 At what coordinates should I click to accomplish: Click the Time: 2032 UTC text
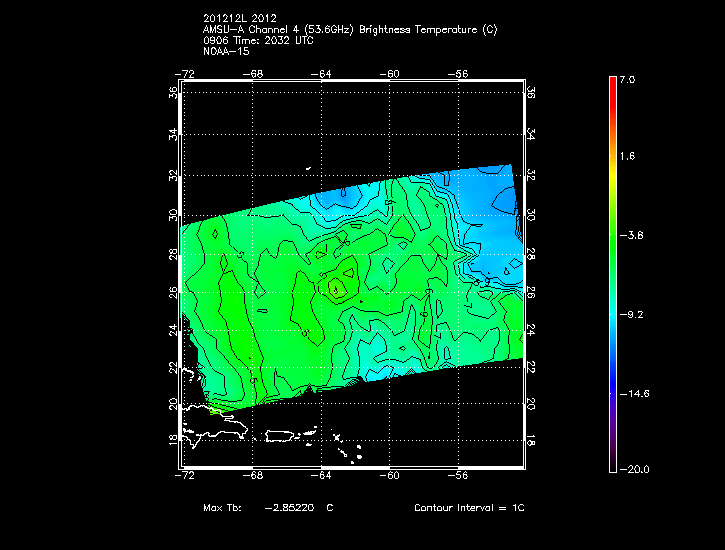[272, 41]
